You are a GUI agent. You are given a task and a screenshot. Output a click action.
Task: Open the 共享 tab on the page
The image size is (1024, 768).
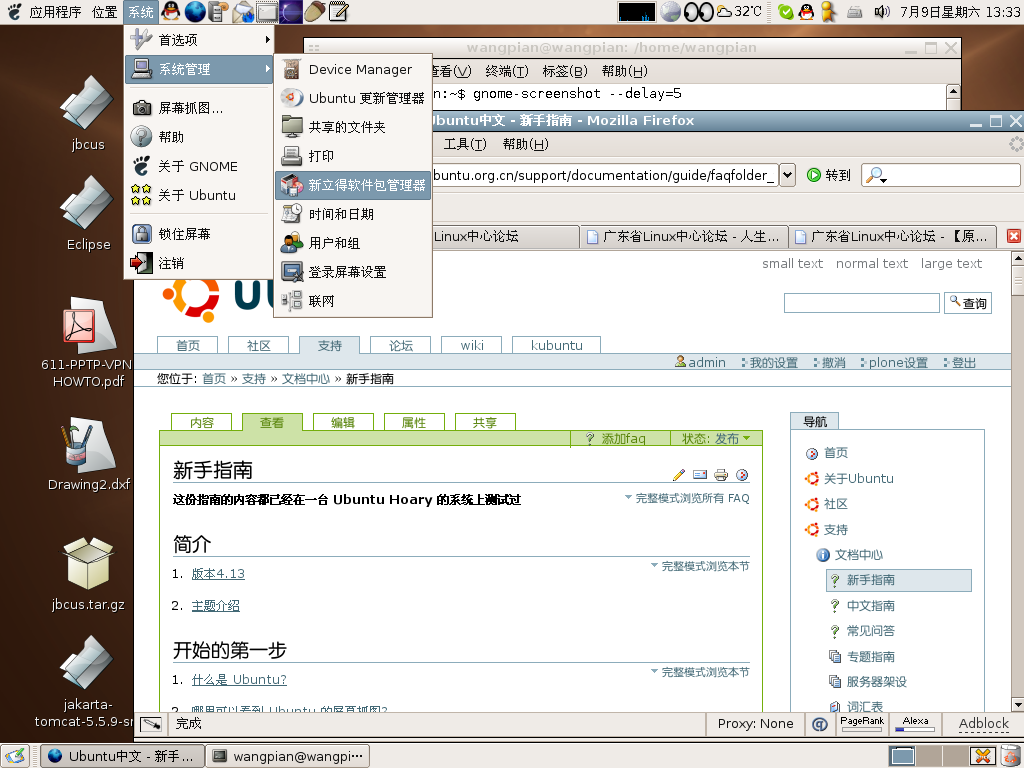pyautogui.click(x=485, y=423)
